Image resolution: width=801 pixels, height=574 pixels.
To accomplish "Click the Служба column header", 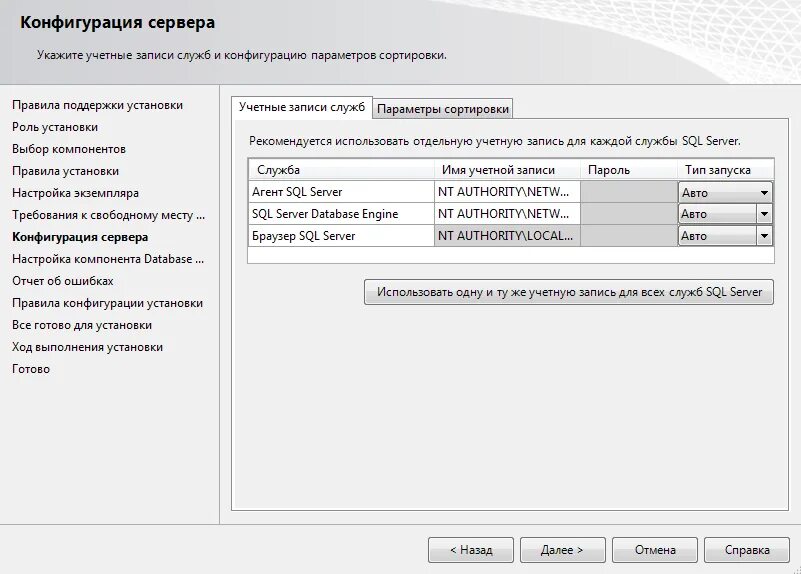I will [x=341, y=170].
